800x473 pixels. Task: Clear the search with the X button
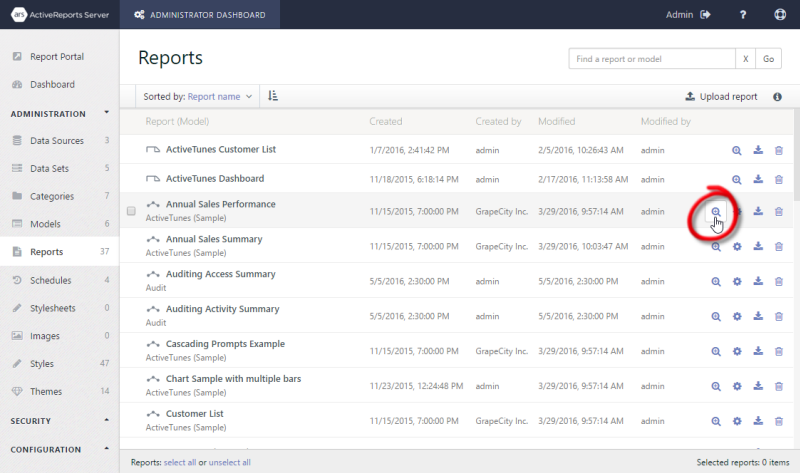745,59
